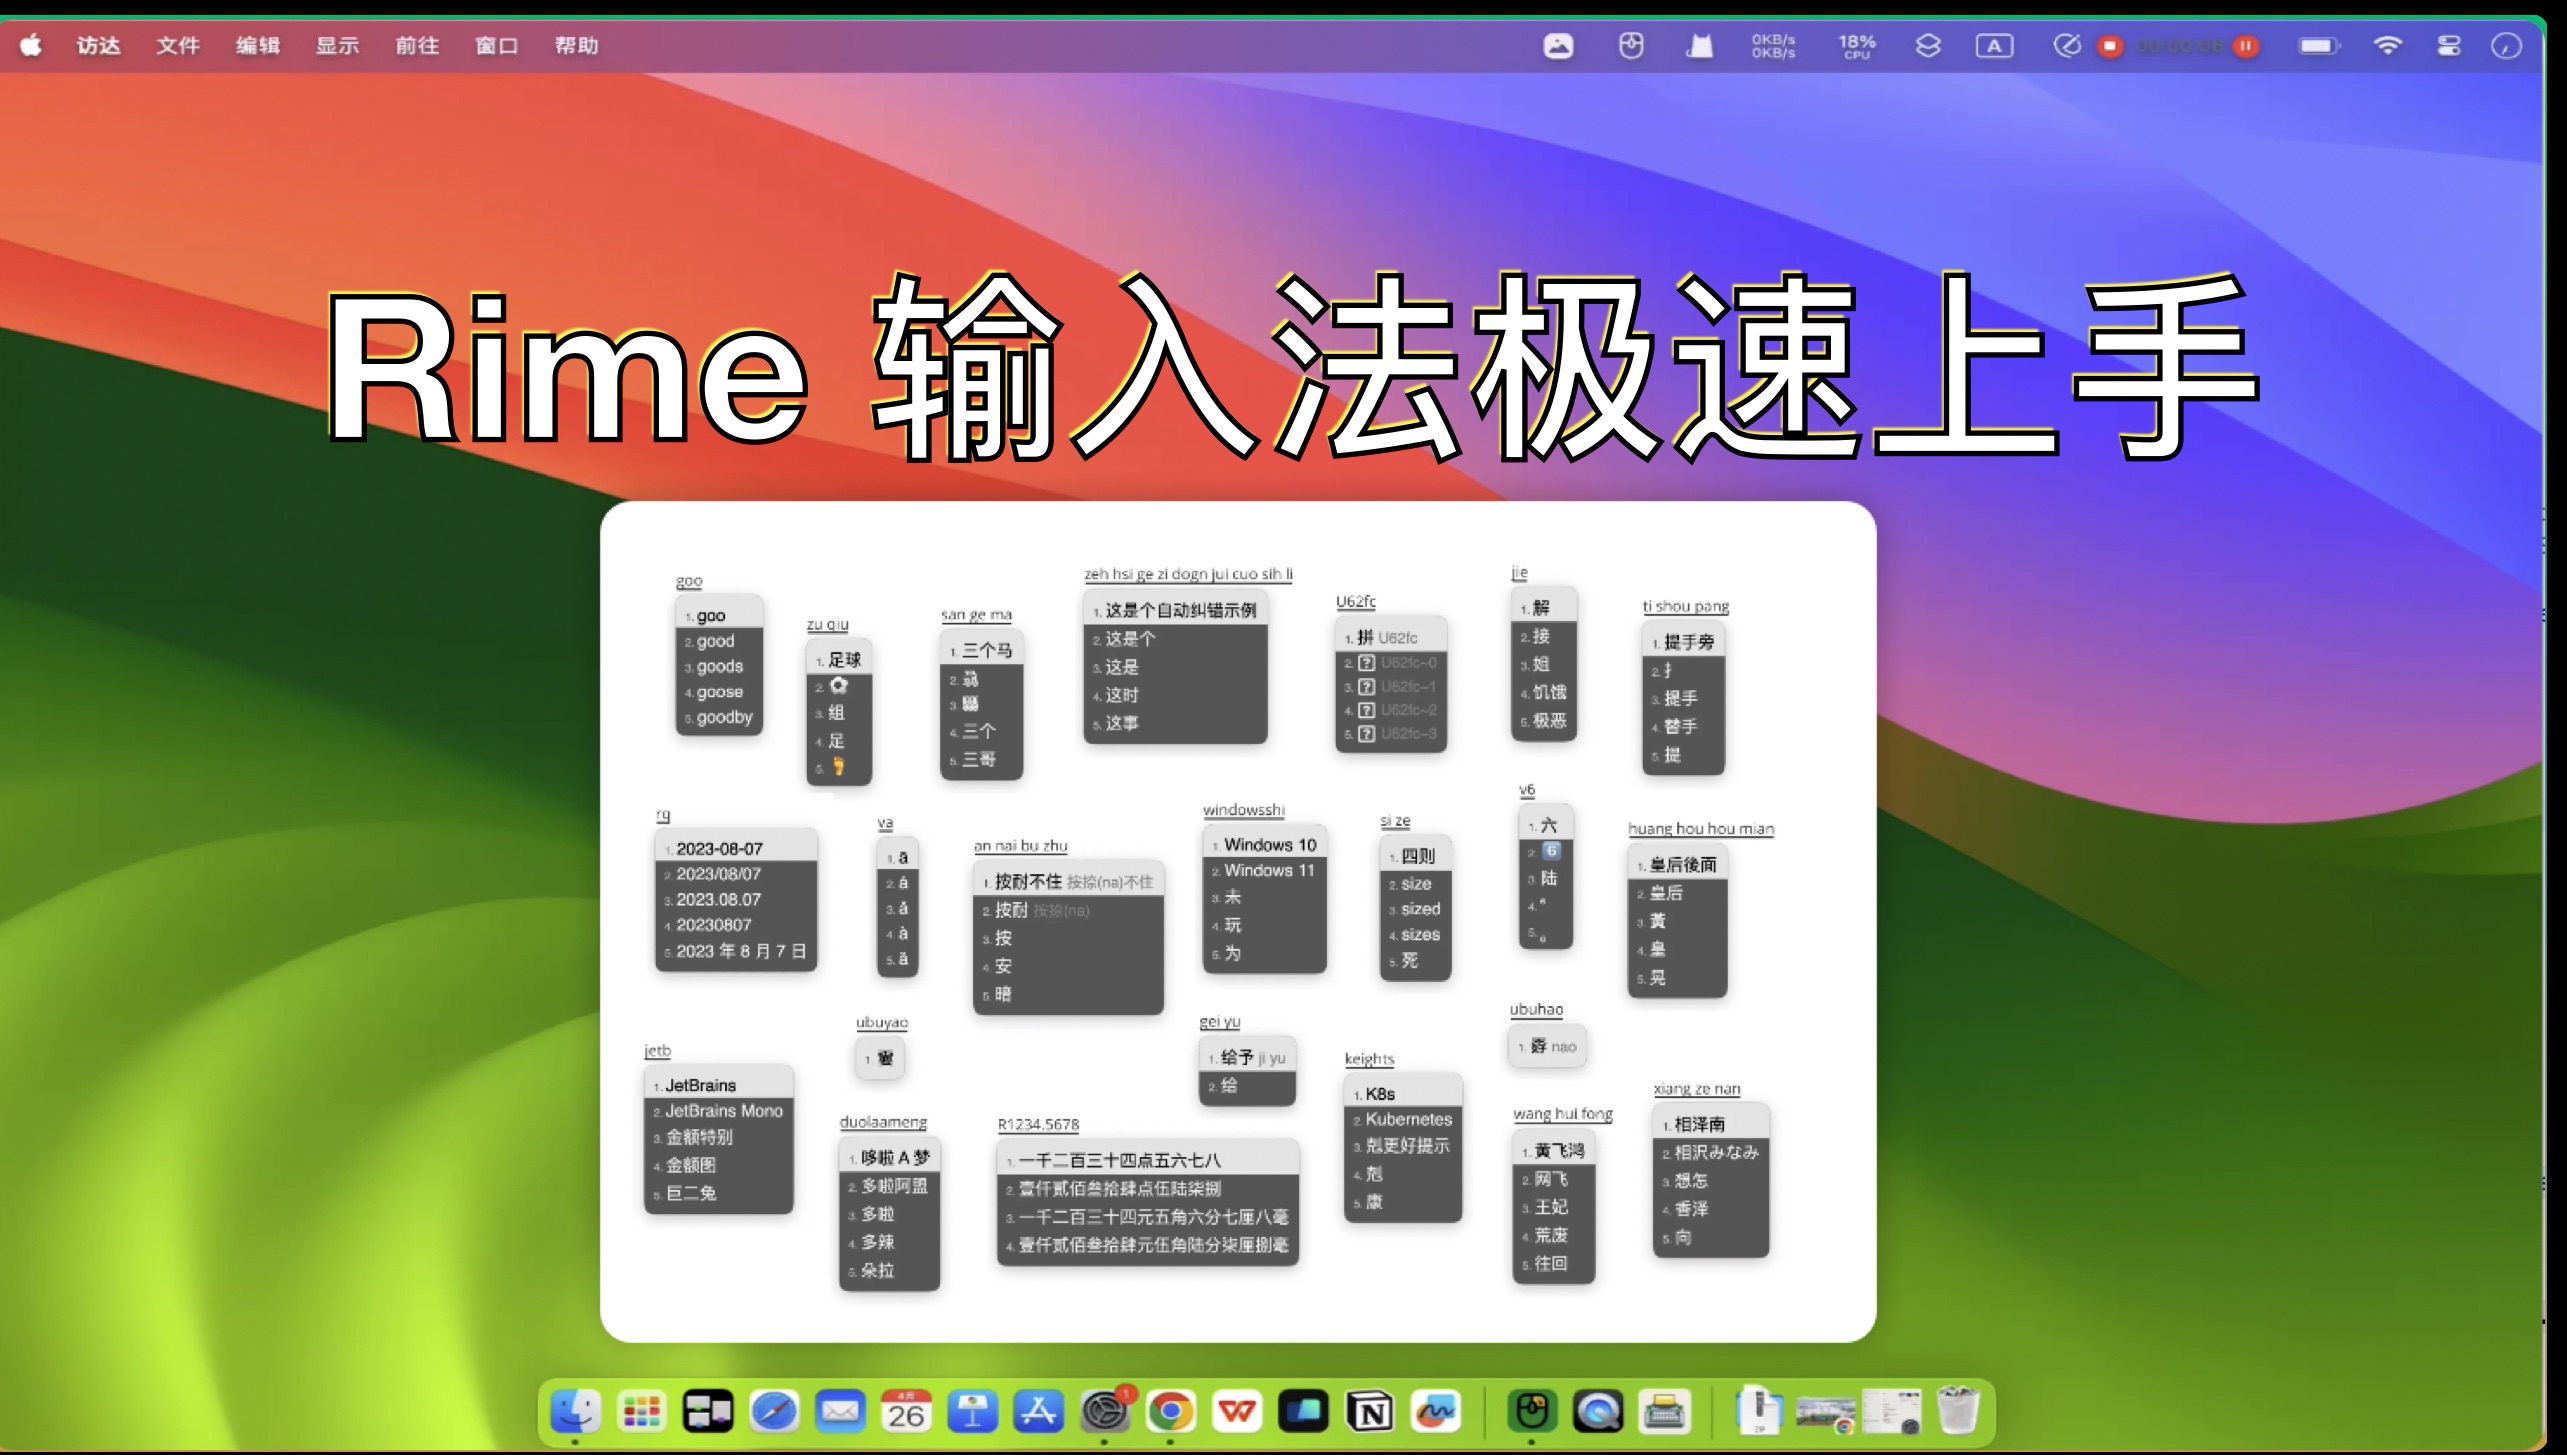Open the typewriter app in the dock
Image resolution: width=2567 pixels, height=1455 pixels.
[x=1664, y=1412]
